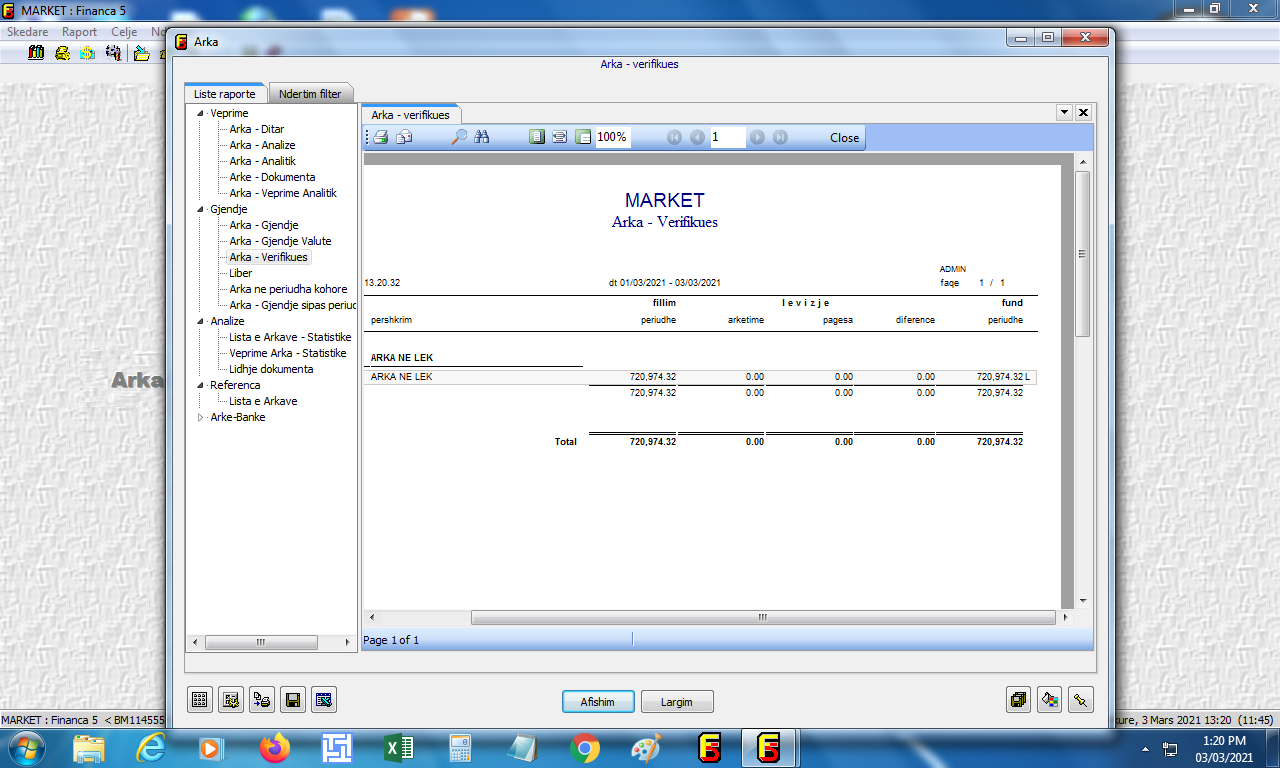Click the Excel export table icon at bottom
The height and width of the screenshot is (768, 1280).
(324, 700)
